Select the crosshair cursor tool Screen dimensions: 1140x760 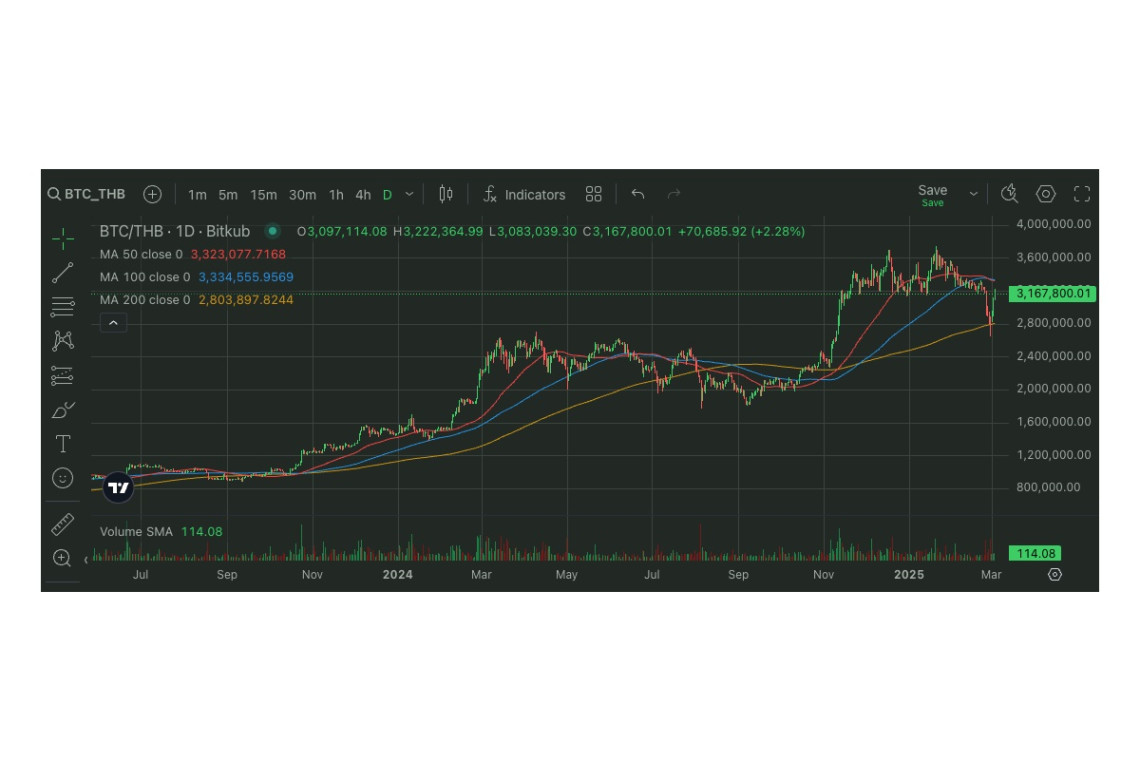[x=63, y=238]
